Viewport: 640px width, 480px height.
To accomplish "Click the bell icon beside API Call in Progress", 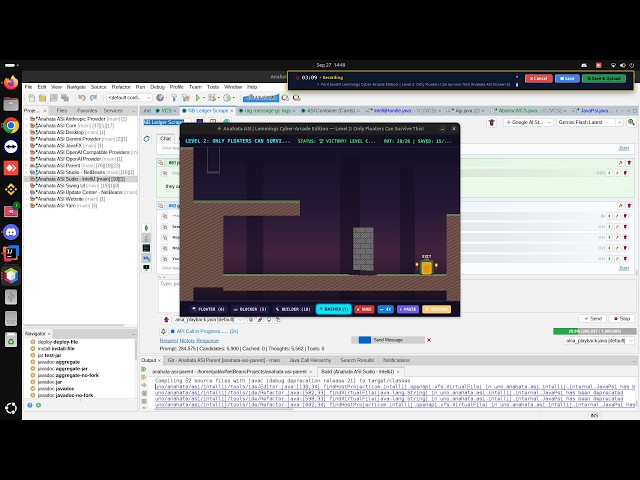I will tap(163, 331).
